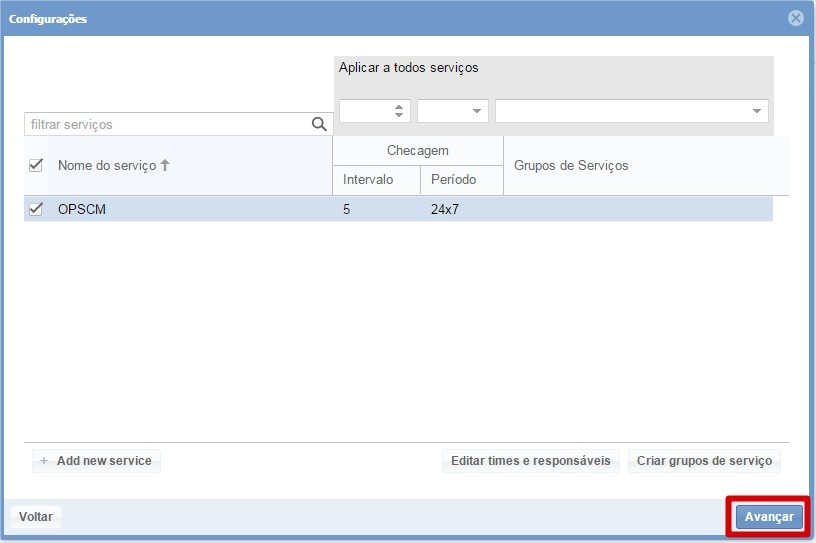Increase the interval stepper value
Screen dimensions: 816x543
click(400, 107)
